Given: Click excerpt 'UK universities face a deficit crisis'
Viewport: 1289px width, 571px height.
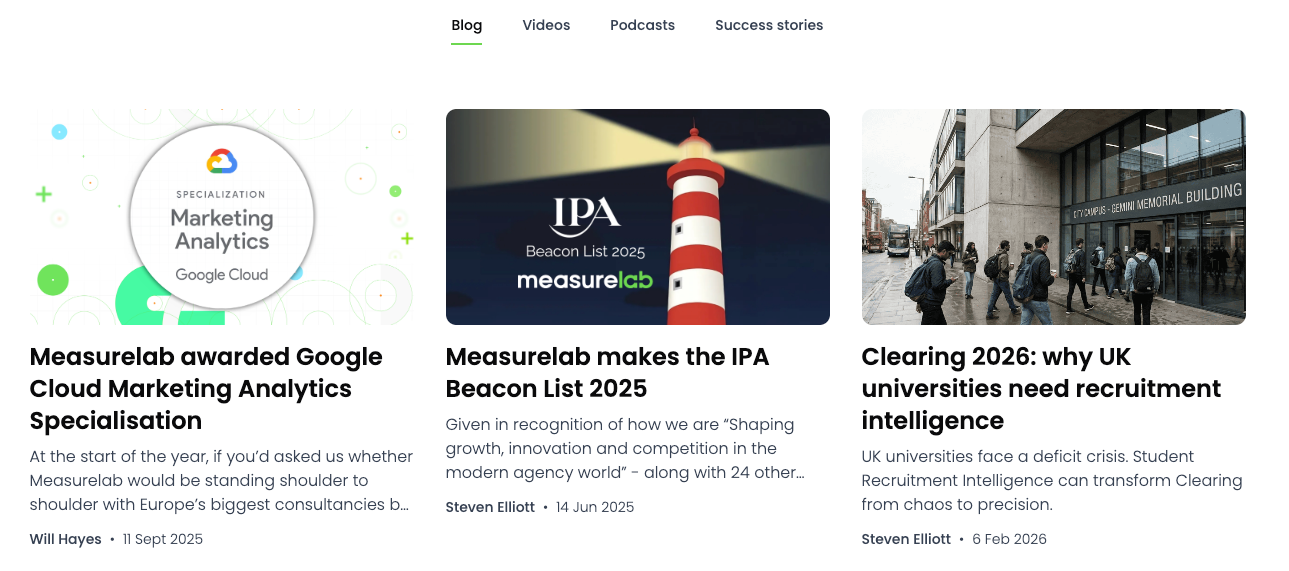Looking at the screenshot, I should (1052, 480).
